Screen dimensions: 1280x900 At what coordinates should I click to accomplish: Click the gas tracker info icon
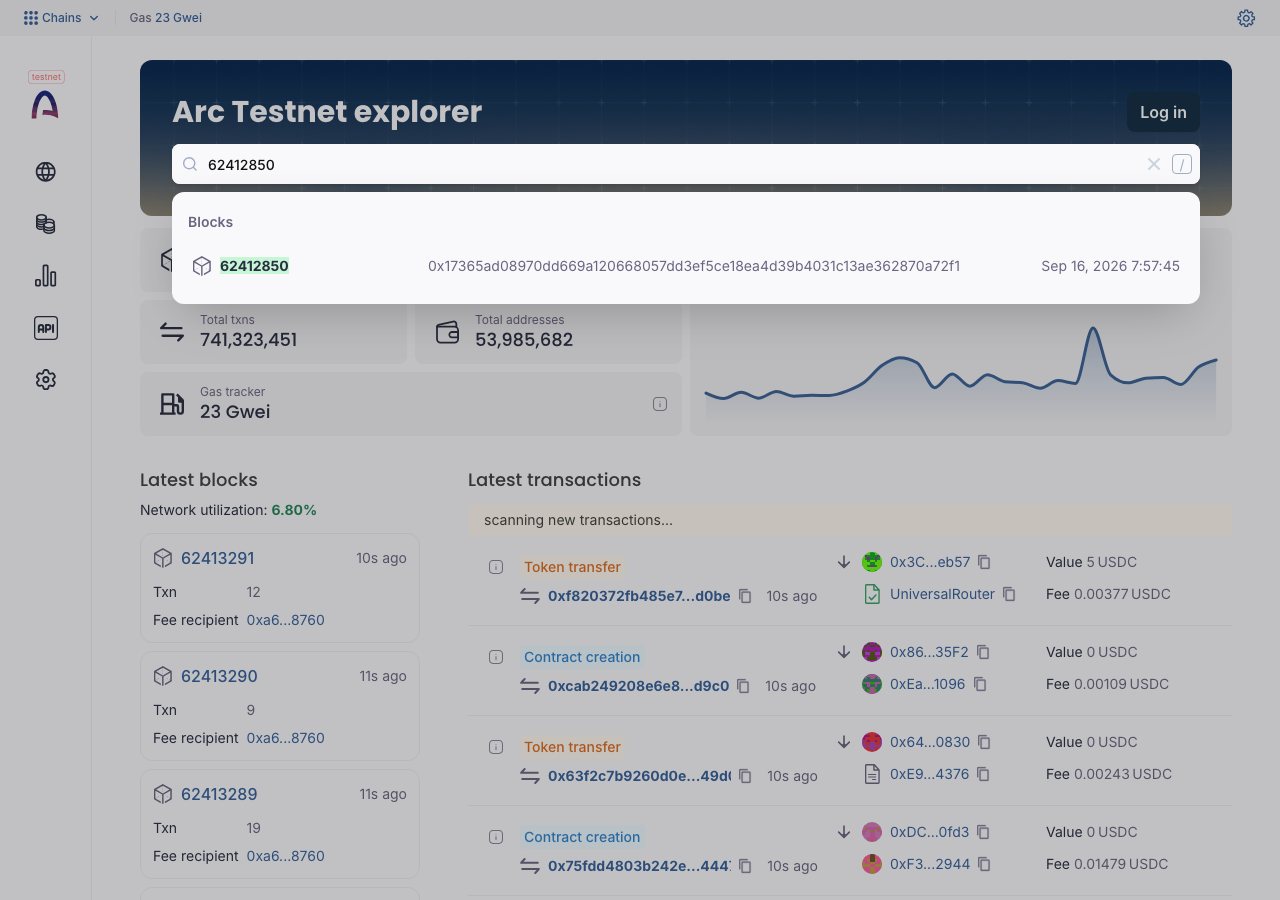(x=660, y=404)
